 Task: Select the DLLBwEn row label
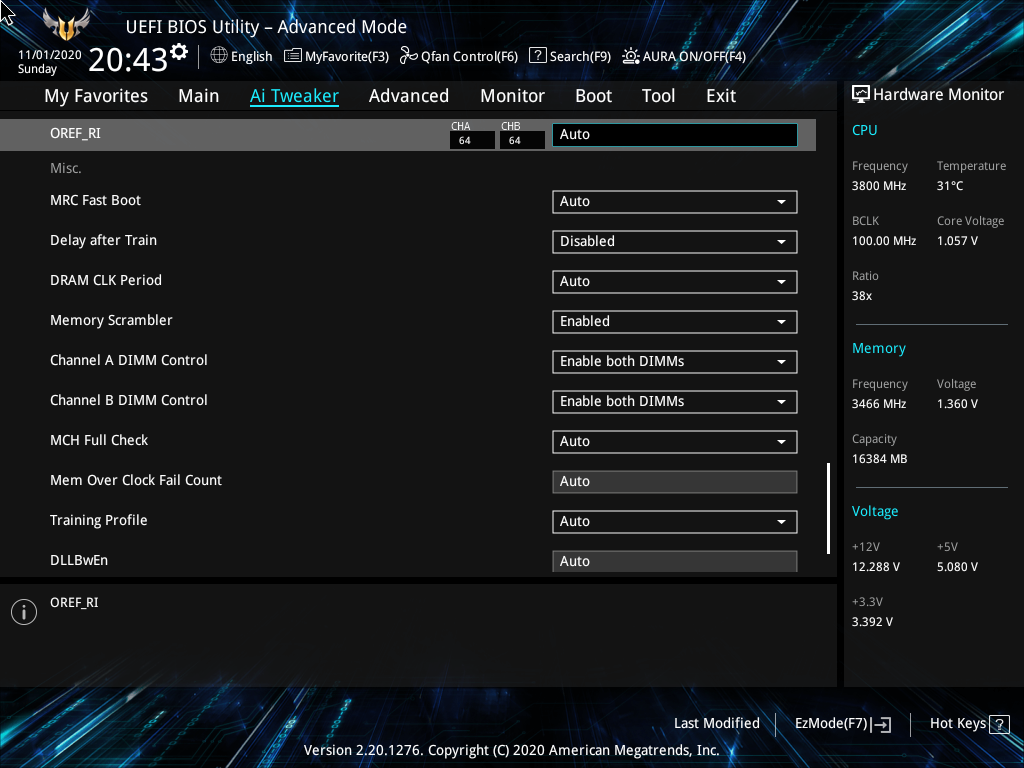[x=79, y=560]
